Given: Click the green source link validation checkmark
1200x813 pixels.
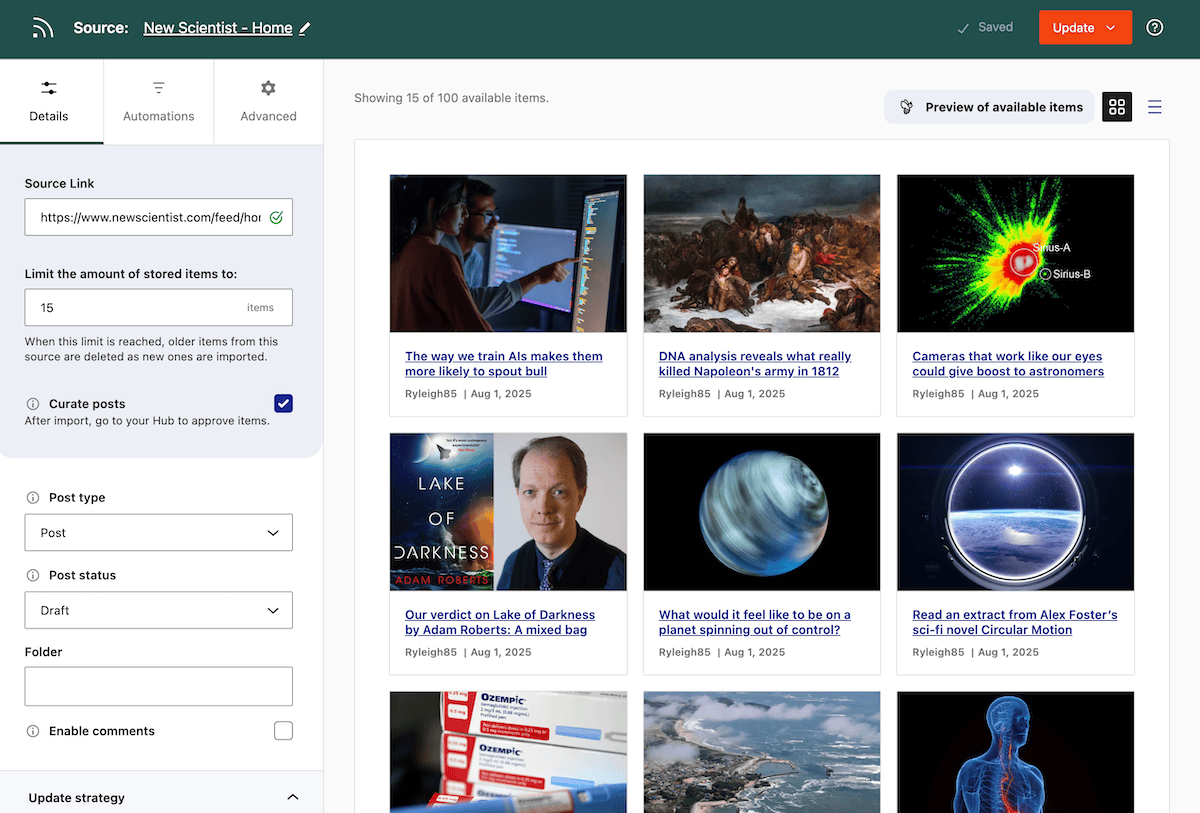Looking at the screenshot, I should tap(276, 217).
